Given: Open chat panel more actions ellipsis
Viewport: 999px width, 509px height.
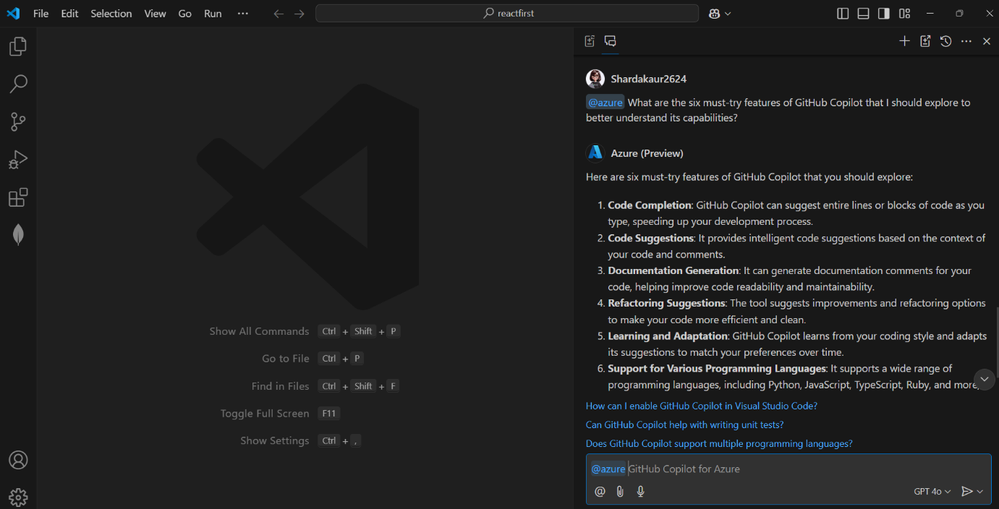Looking at the screenshot, I should coord(967,41).
